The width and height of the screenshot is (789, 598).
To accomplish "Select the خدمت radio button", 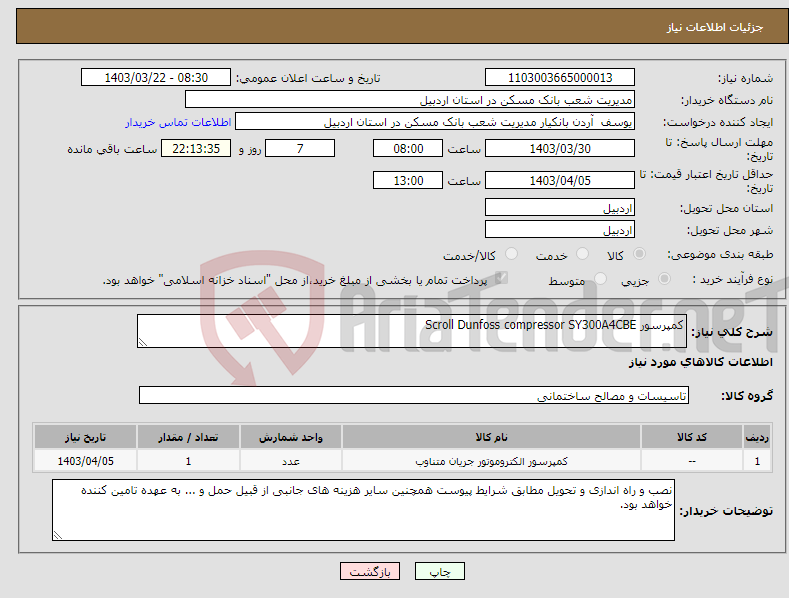I will click(582, 254).
